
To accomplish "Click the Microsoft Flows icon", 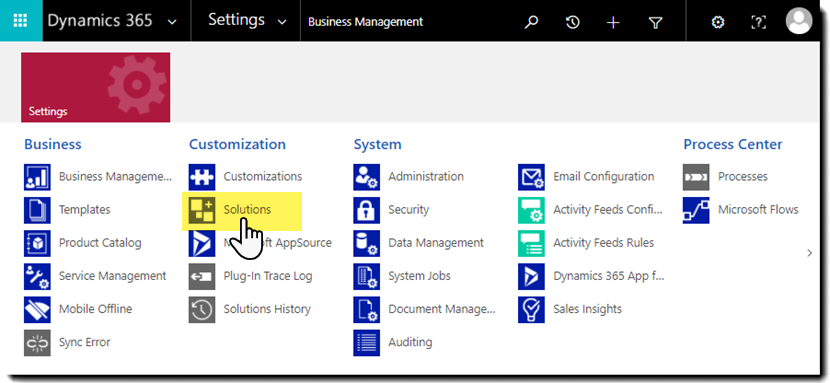I will tap(696, 210).
